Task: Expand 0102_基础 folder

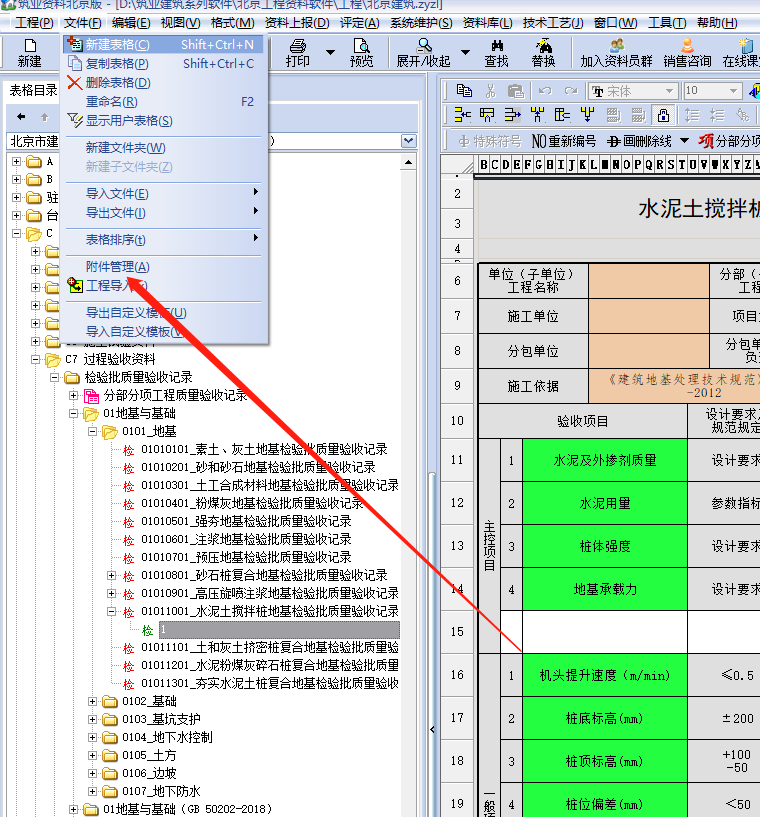Action: [92, 701]
